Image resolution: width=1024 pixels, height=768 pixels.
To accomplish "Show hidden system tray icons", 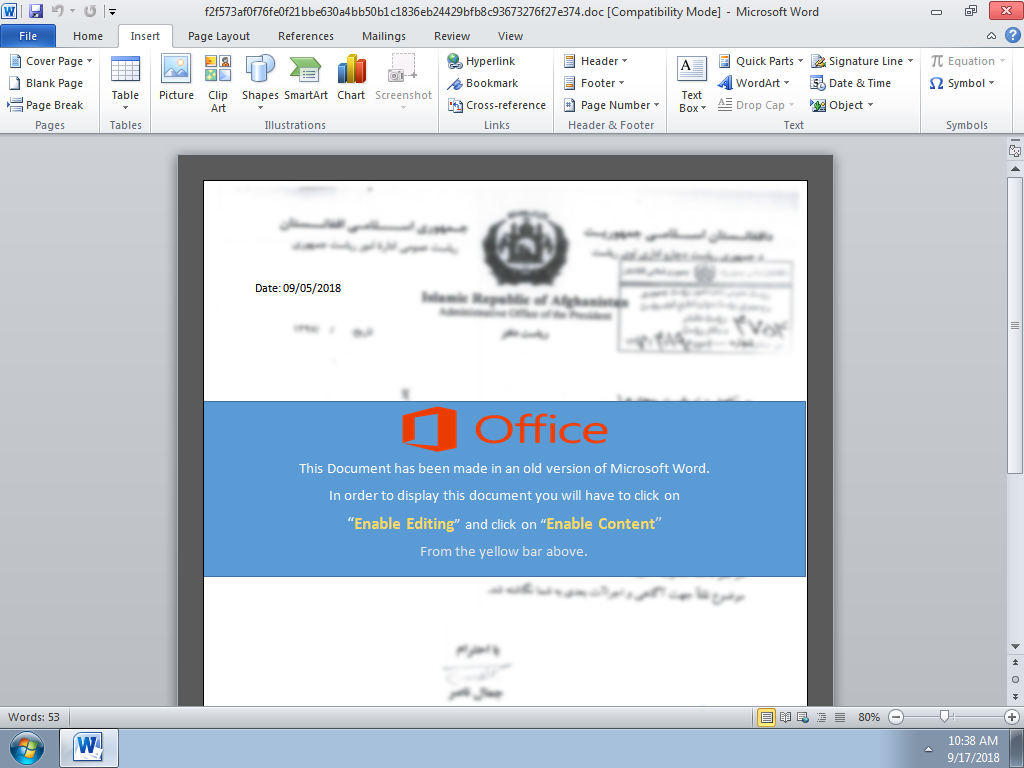I will [x=928, y=749].
